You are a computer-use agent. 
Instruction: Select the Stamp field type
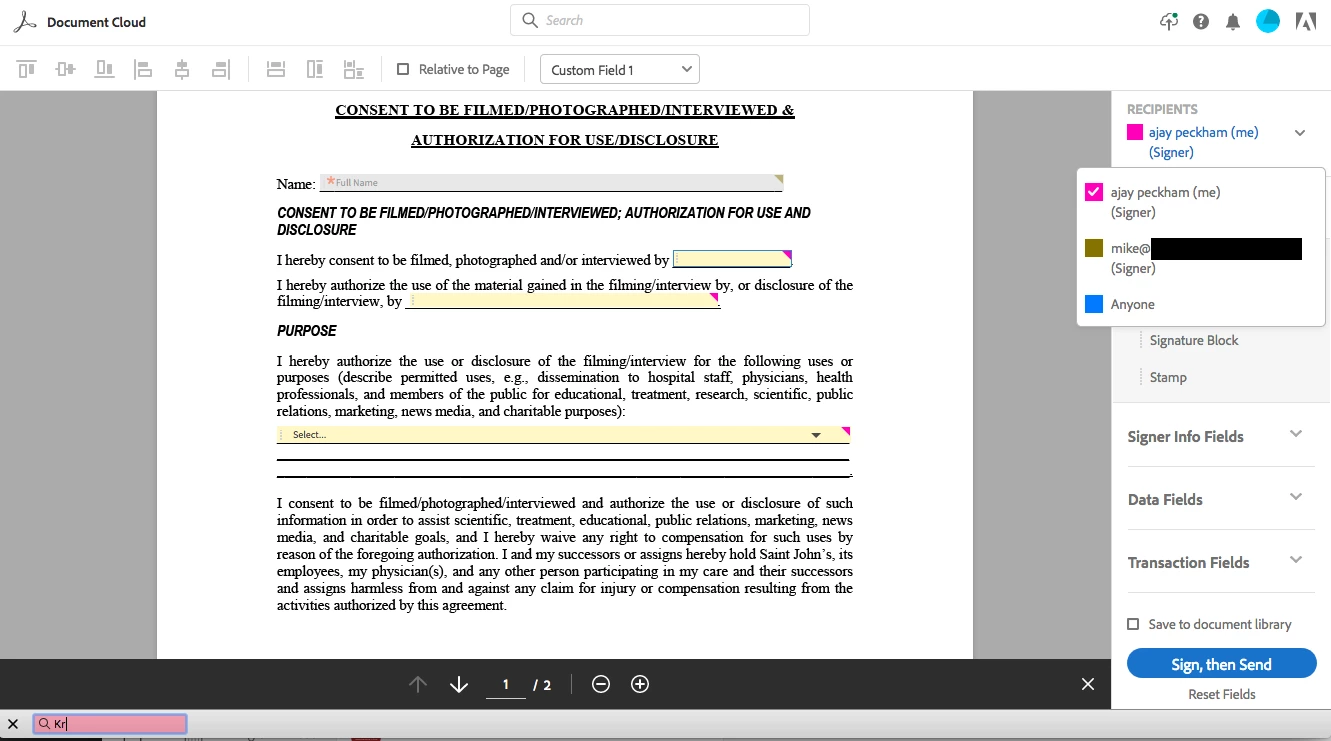[x=1168, y=377]
